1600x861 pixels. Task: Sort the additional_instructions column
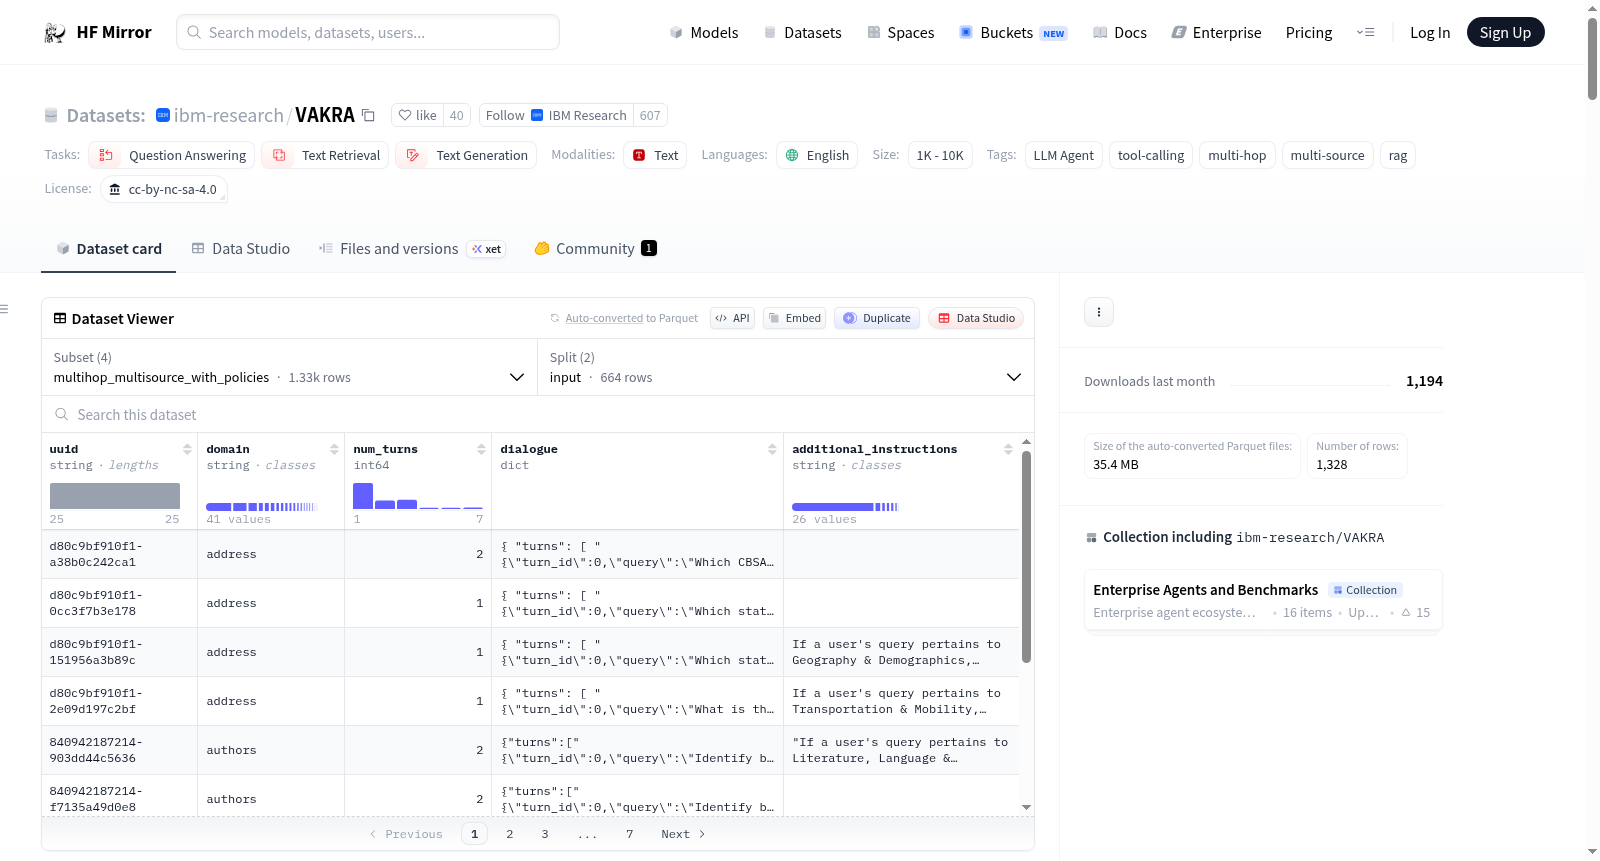pos(1008,449)
